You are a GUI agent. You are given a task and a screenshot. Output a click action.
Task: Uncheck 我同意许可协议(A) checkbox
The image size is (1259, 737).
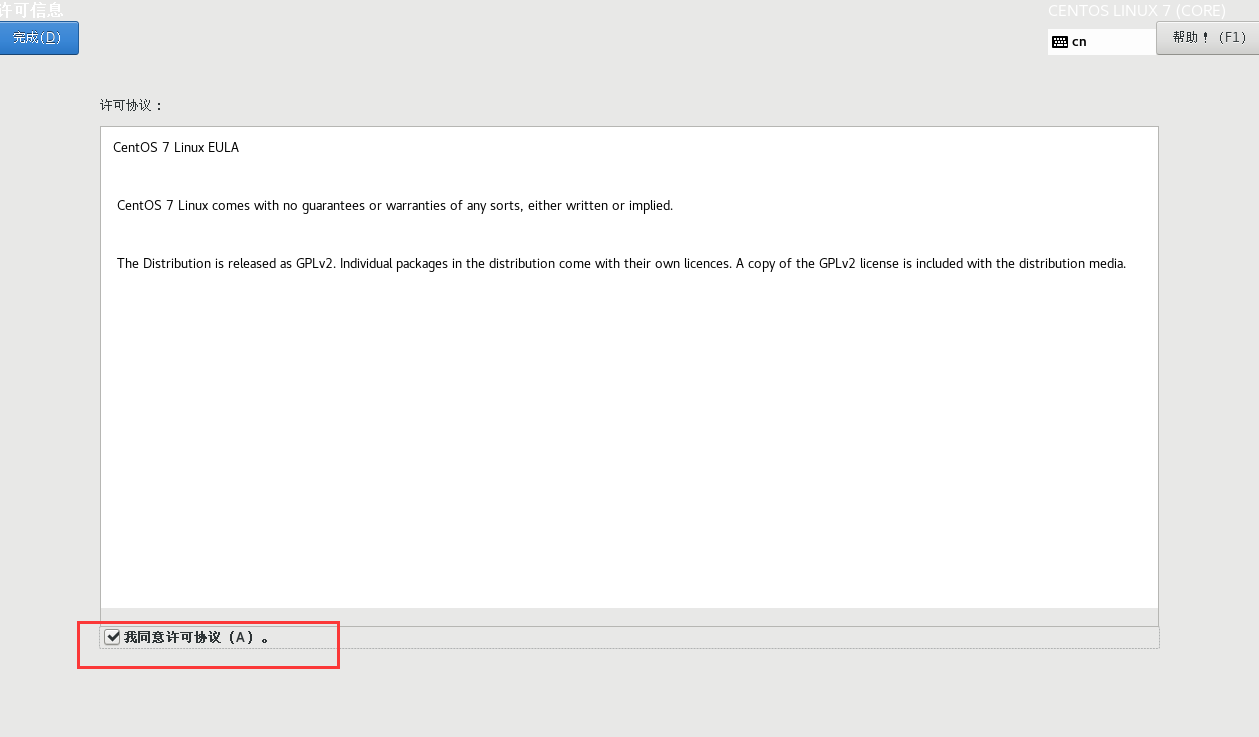pos(112,637)
